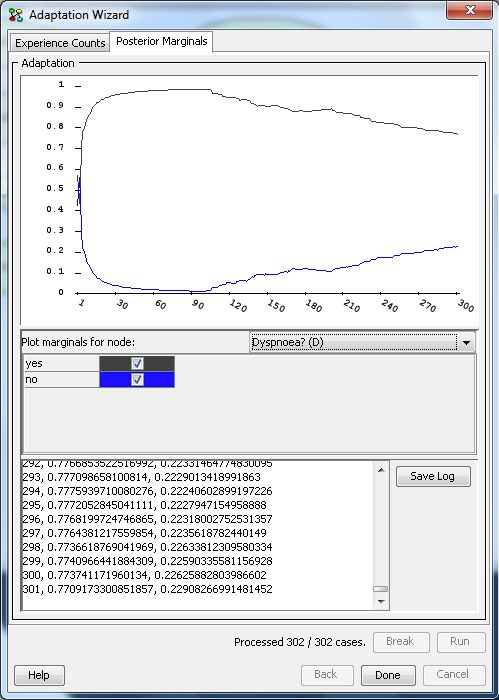The width and height of the screenshot is (499, 700).
Task: Click log line starting with 297
Action: click(x=144, y=533)
